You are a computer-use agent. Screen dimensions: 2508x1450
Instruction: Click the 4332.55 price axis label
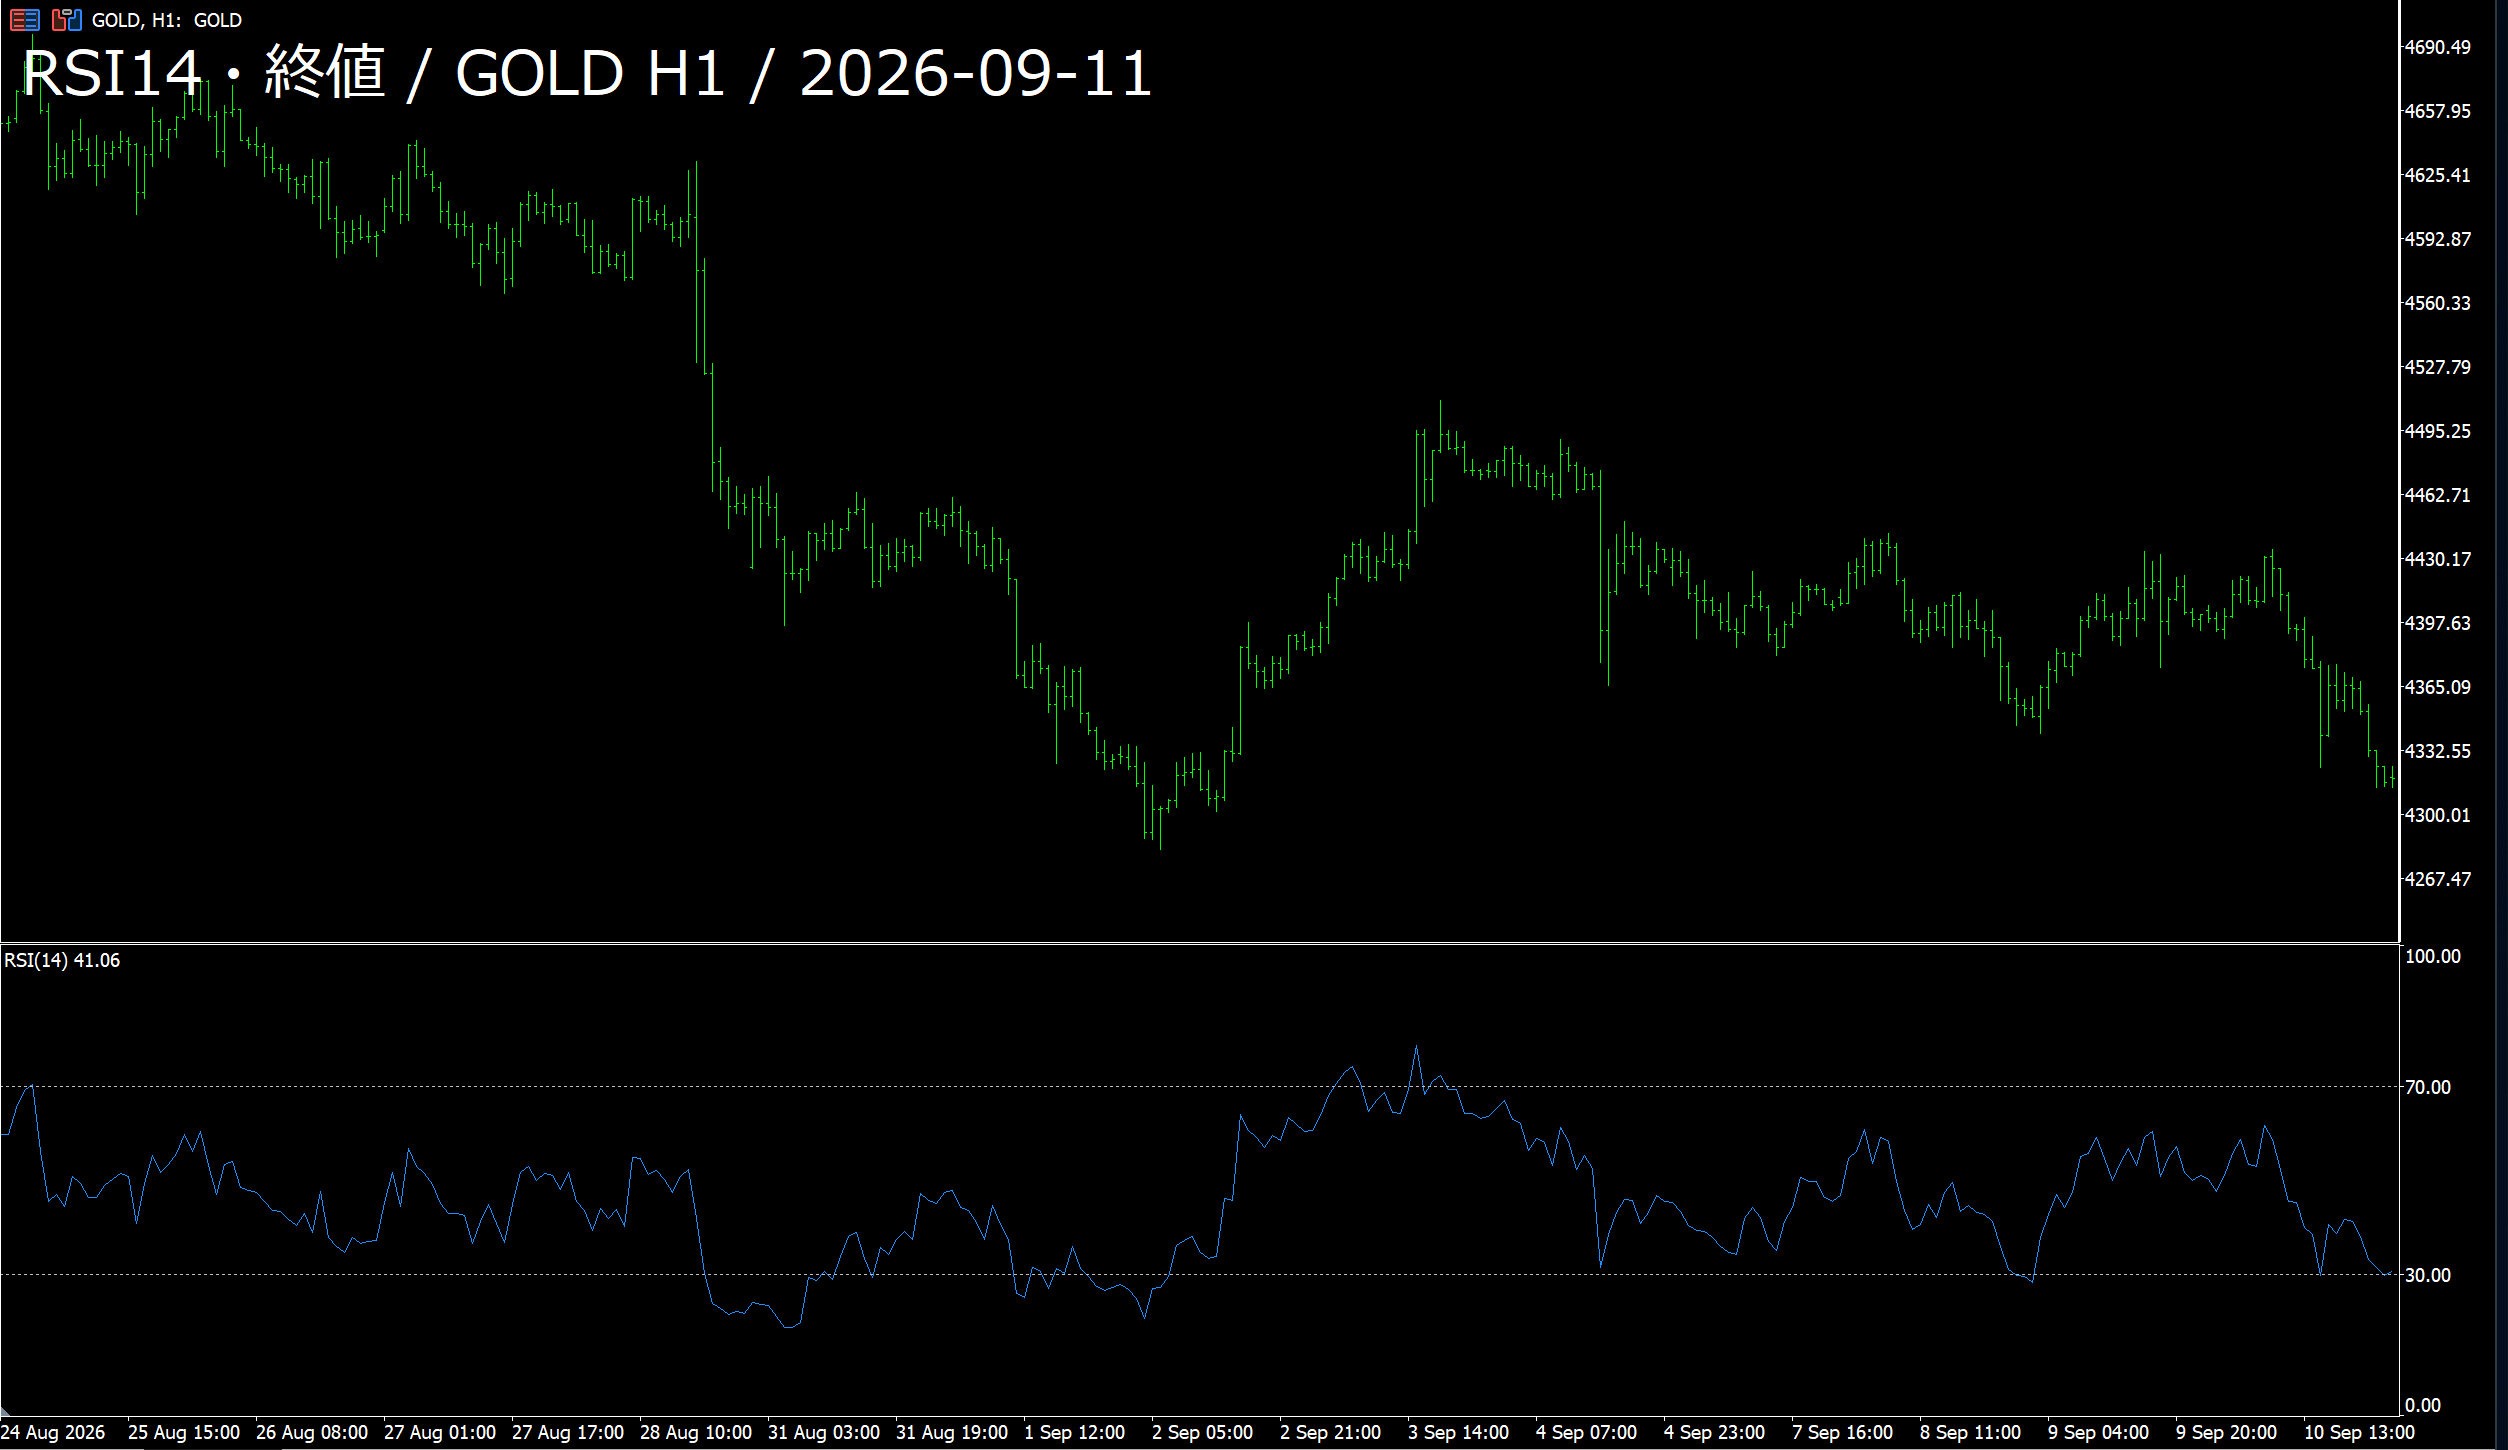point(2437,751)
